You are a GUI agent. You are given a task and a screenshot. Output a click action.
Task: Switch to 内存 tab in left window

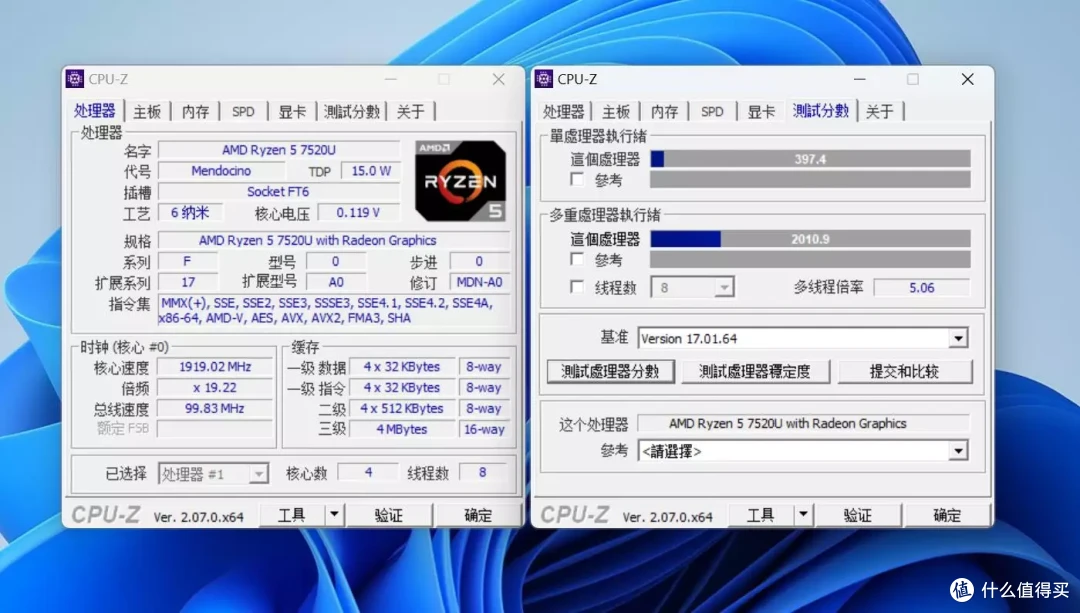(195, 112)
